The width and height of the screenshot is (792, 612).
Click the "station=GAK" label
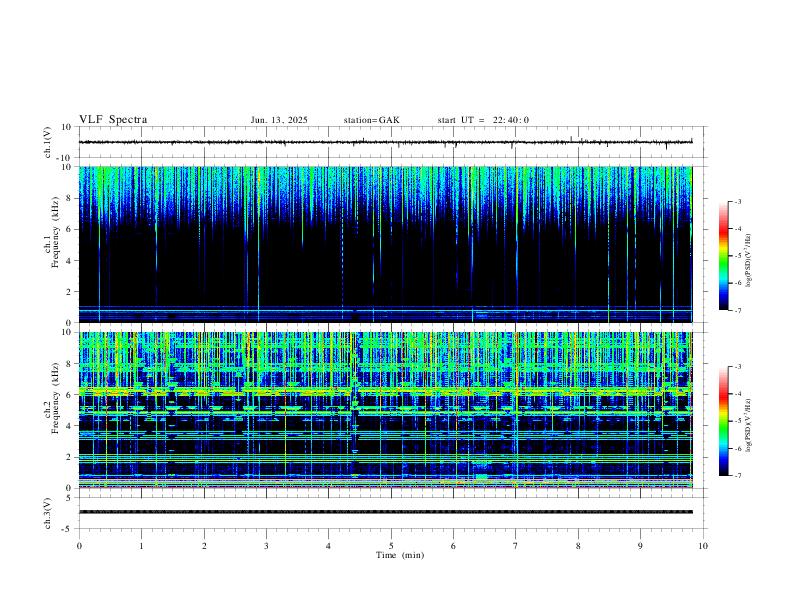tap(371, 120)
